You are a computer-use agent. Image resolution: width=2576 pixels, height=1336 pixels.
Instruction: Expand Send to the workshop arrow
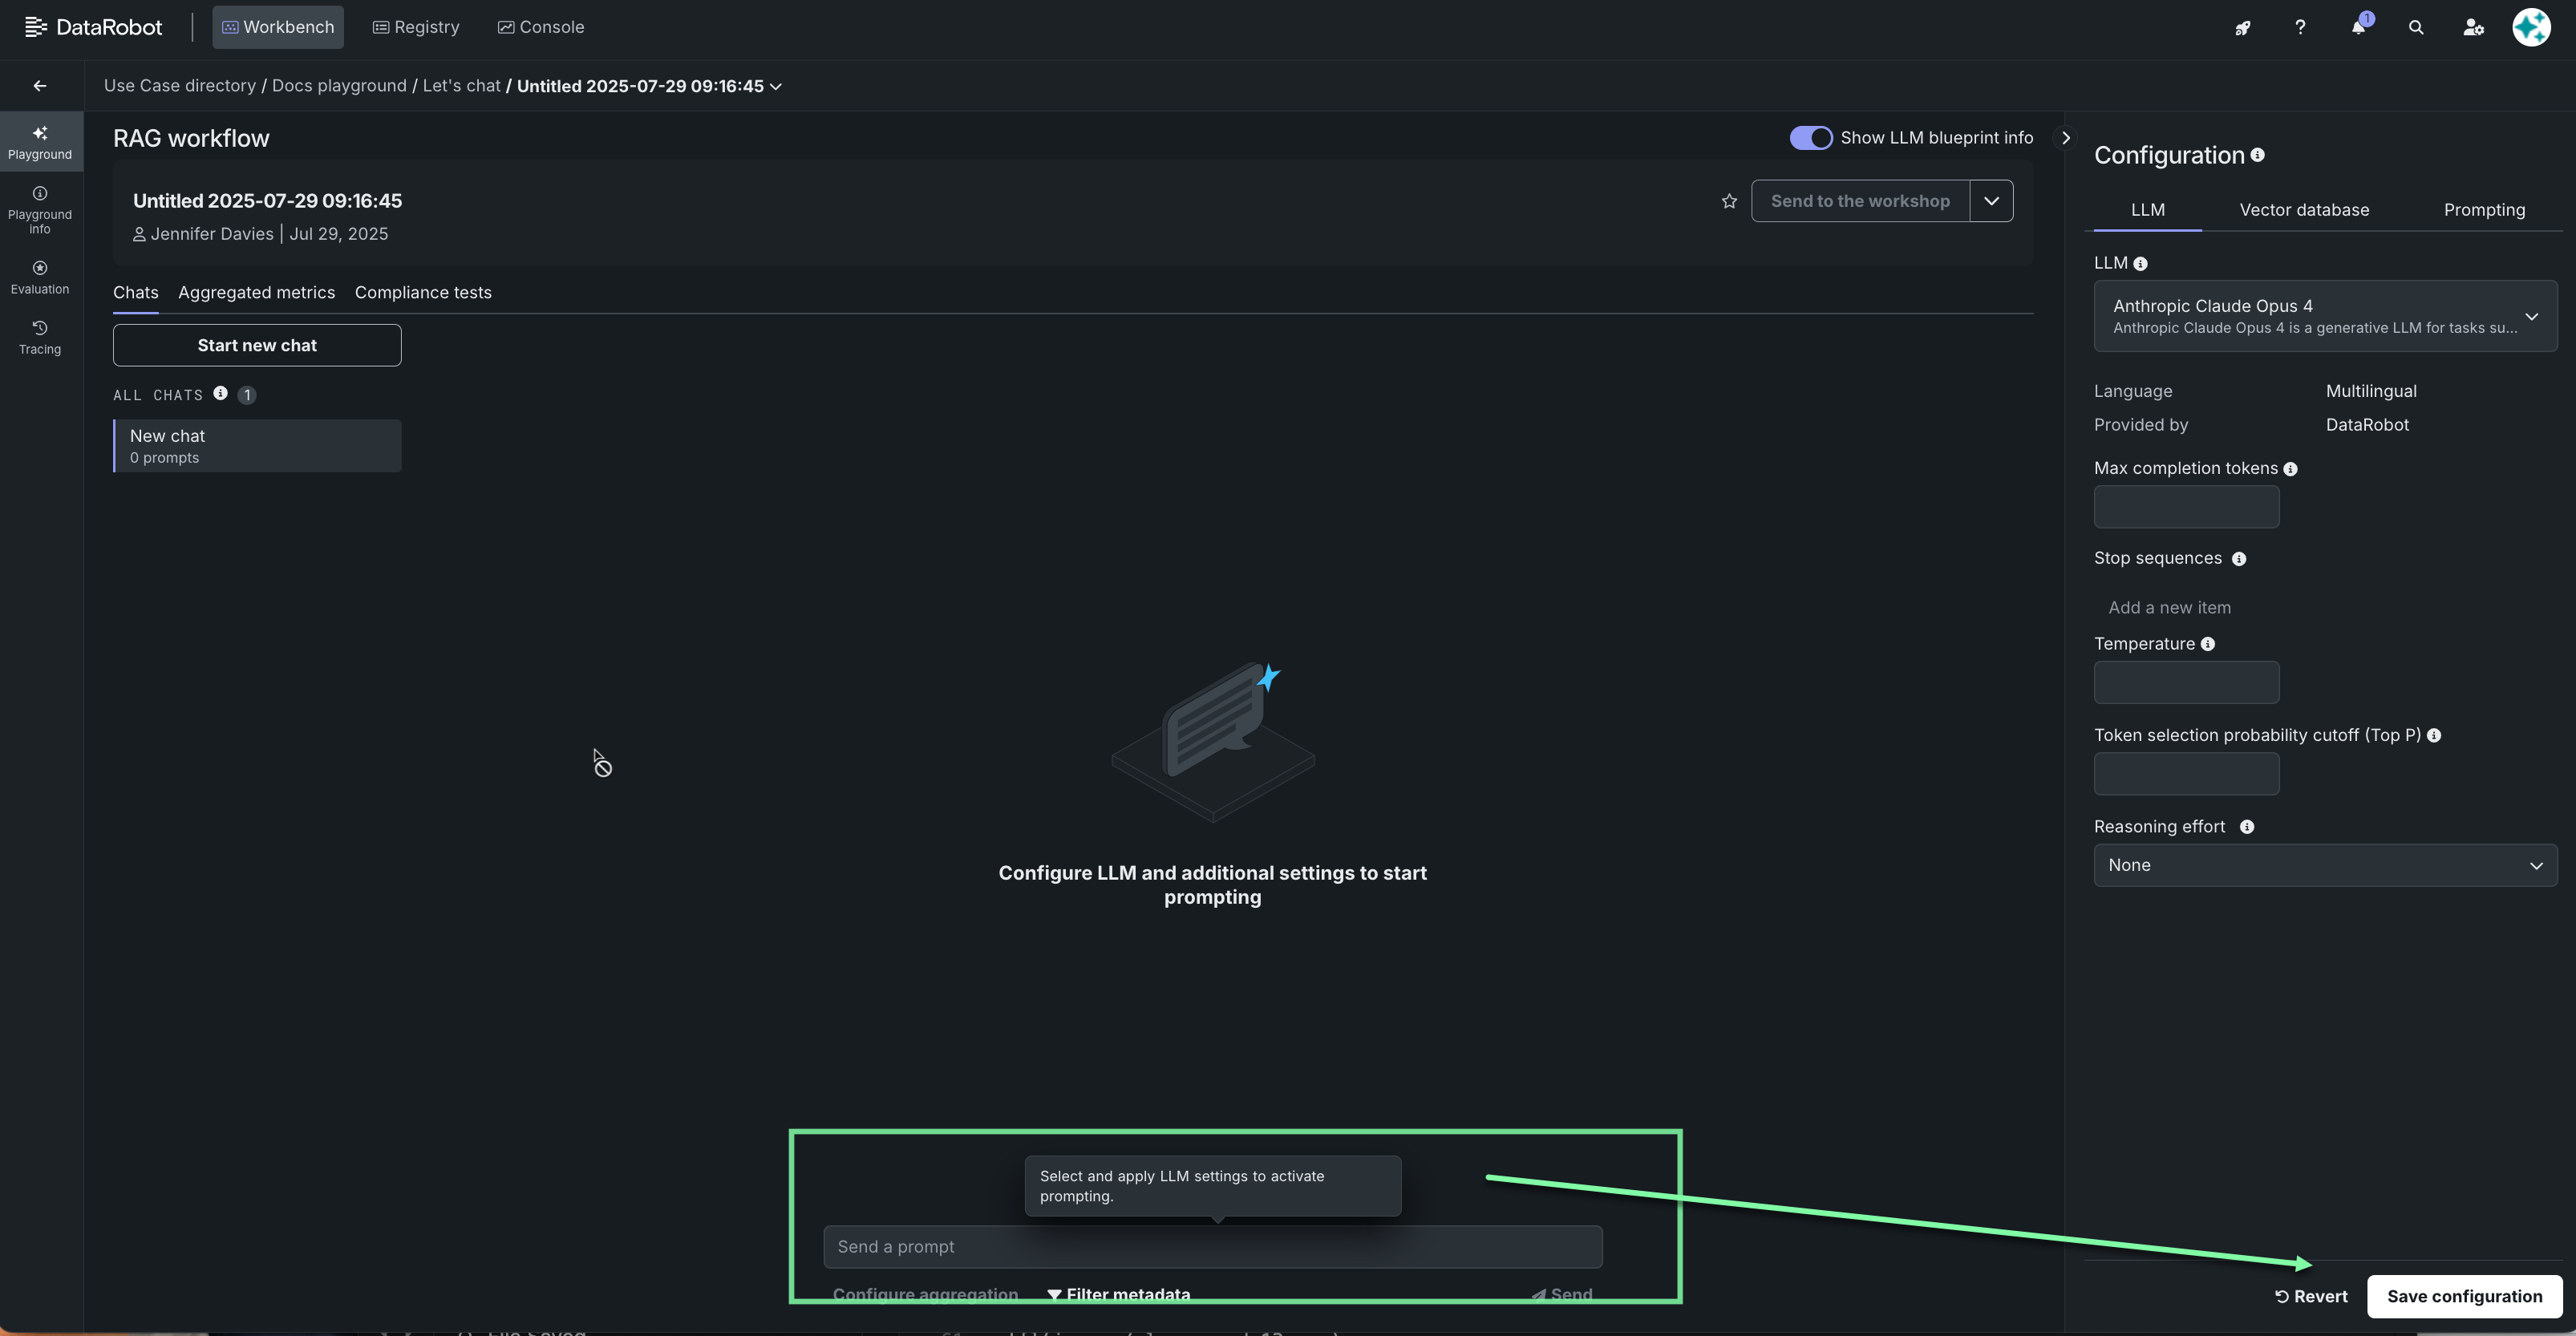click(1991, 201)
